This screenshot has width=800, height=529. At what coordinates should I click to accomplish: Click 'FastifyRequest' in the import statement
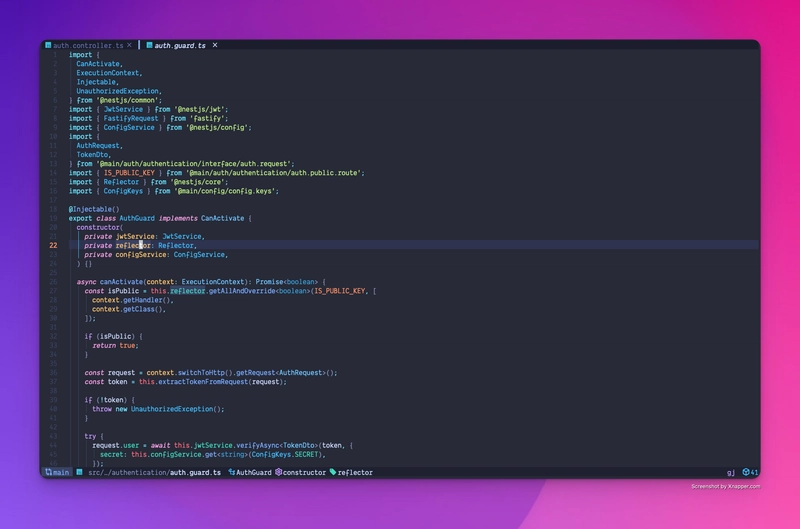coord(131,118)
